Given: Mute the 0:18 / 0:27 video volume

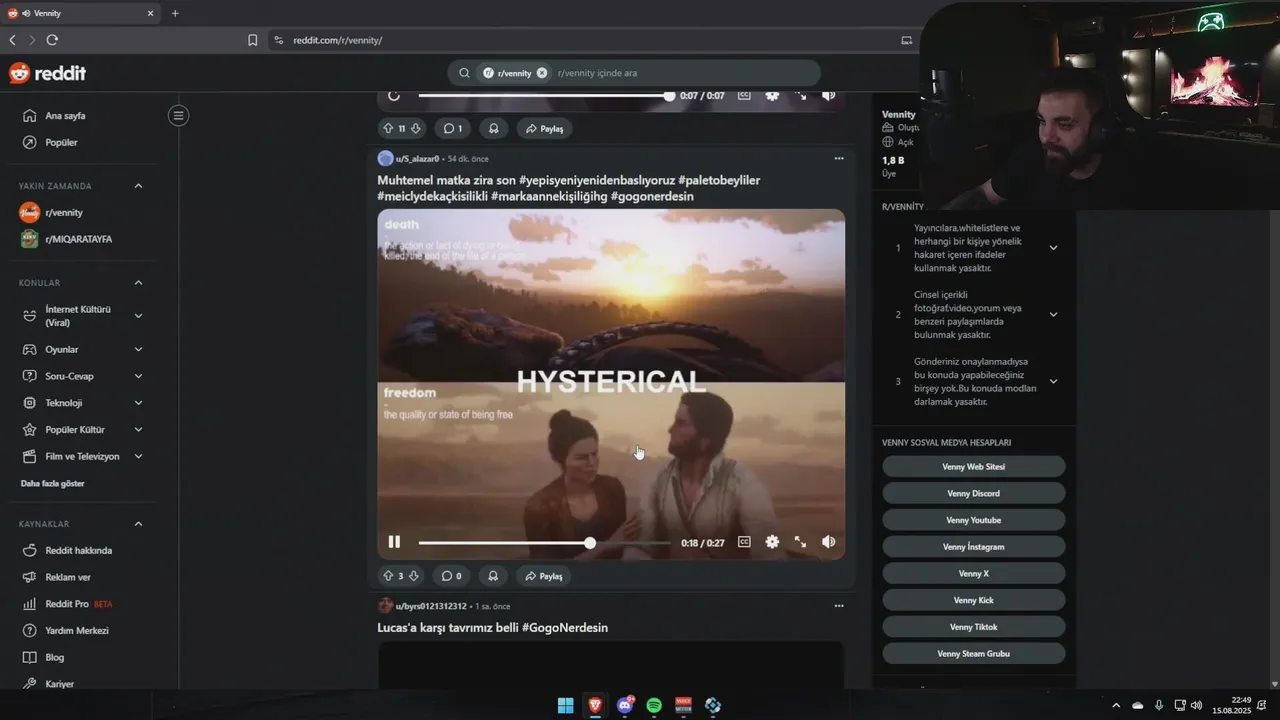Looking at the screenshot, I should pyautogui.click(x=828, y=542).
